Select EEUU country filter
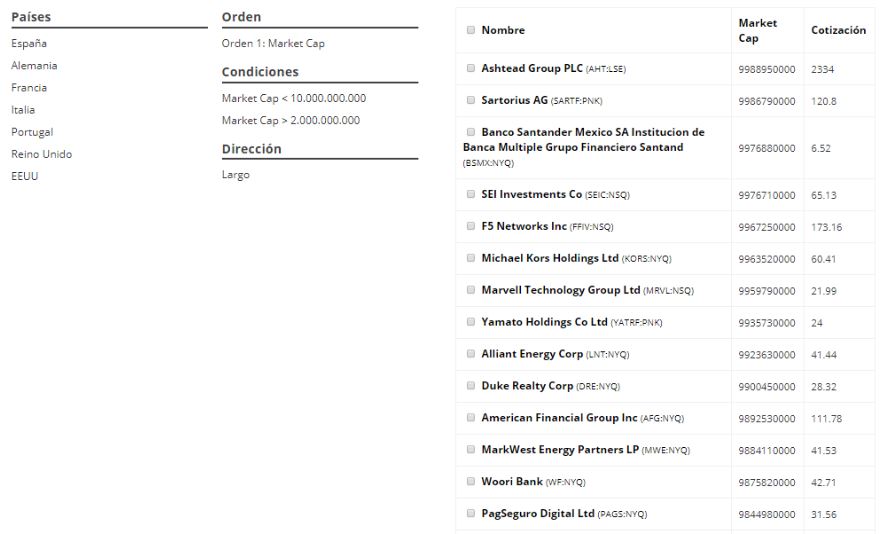This screenshot has width=890, height=534. [24, 176]
